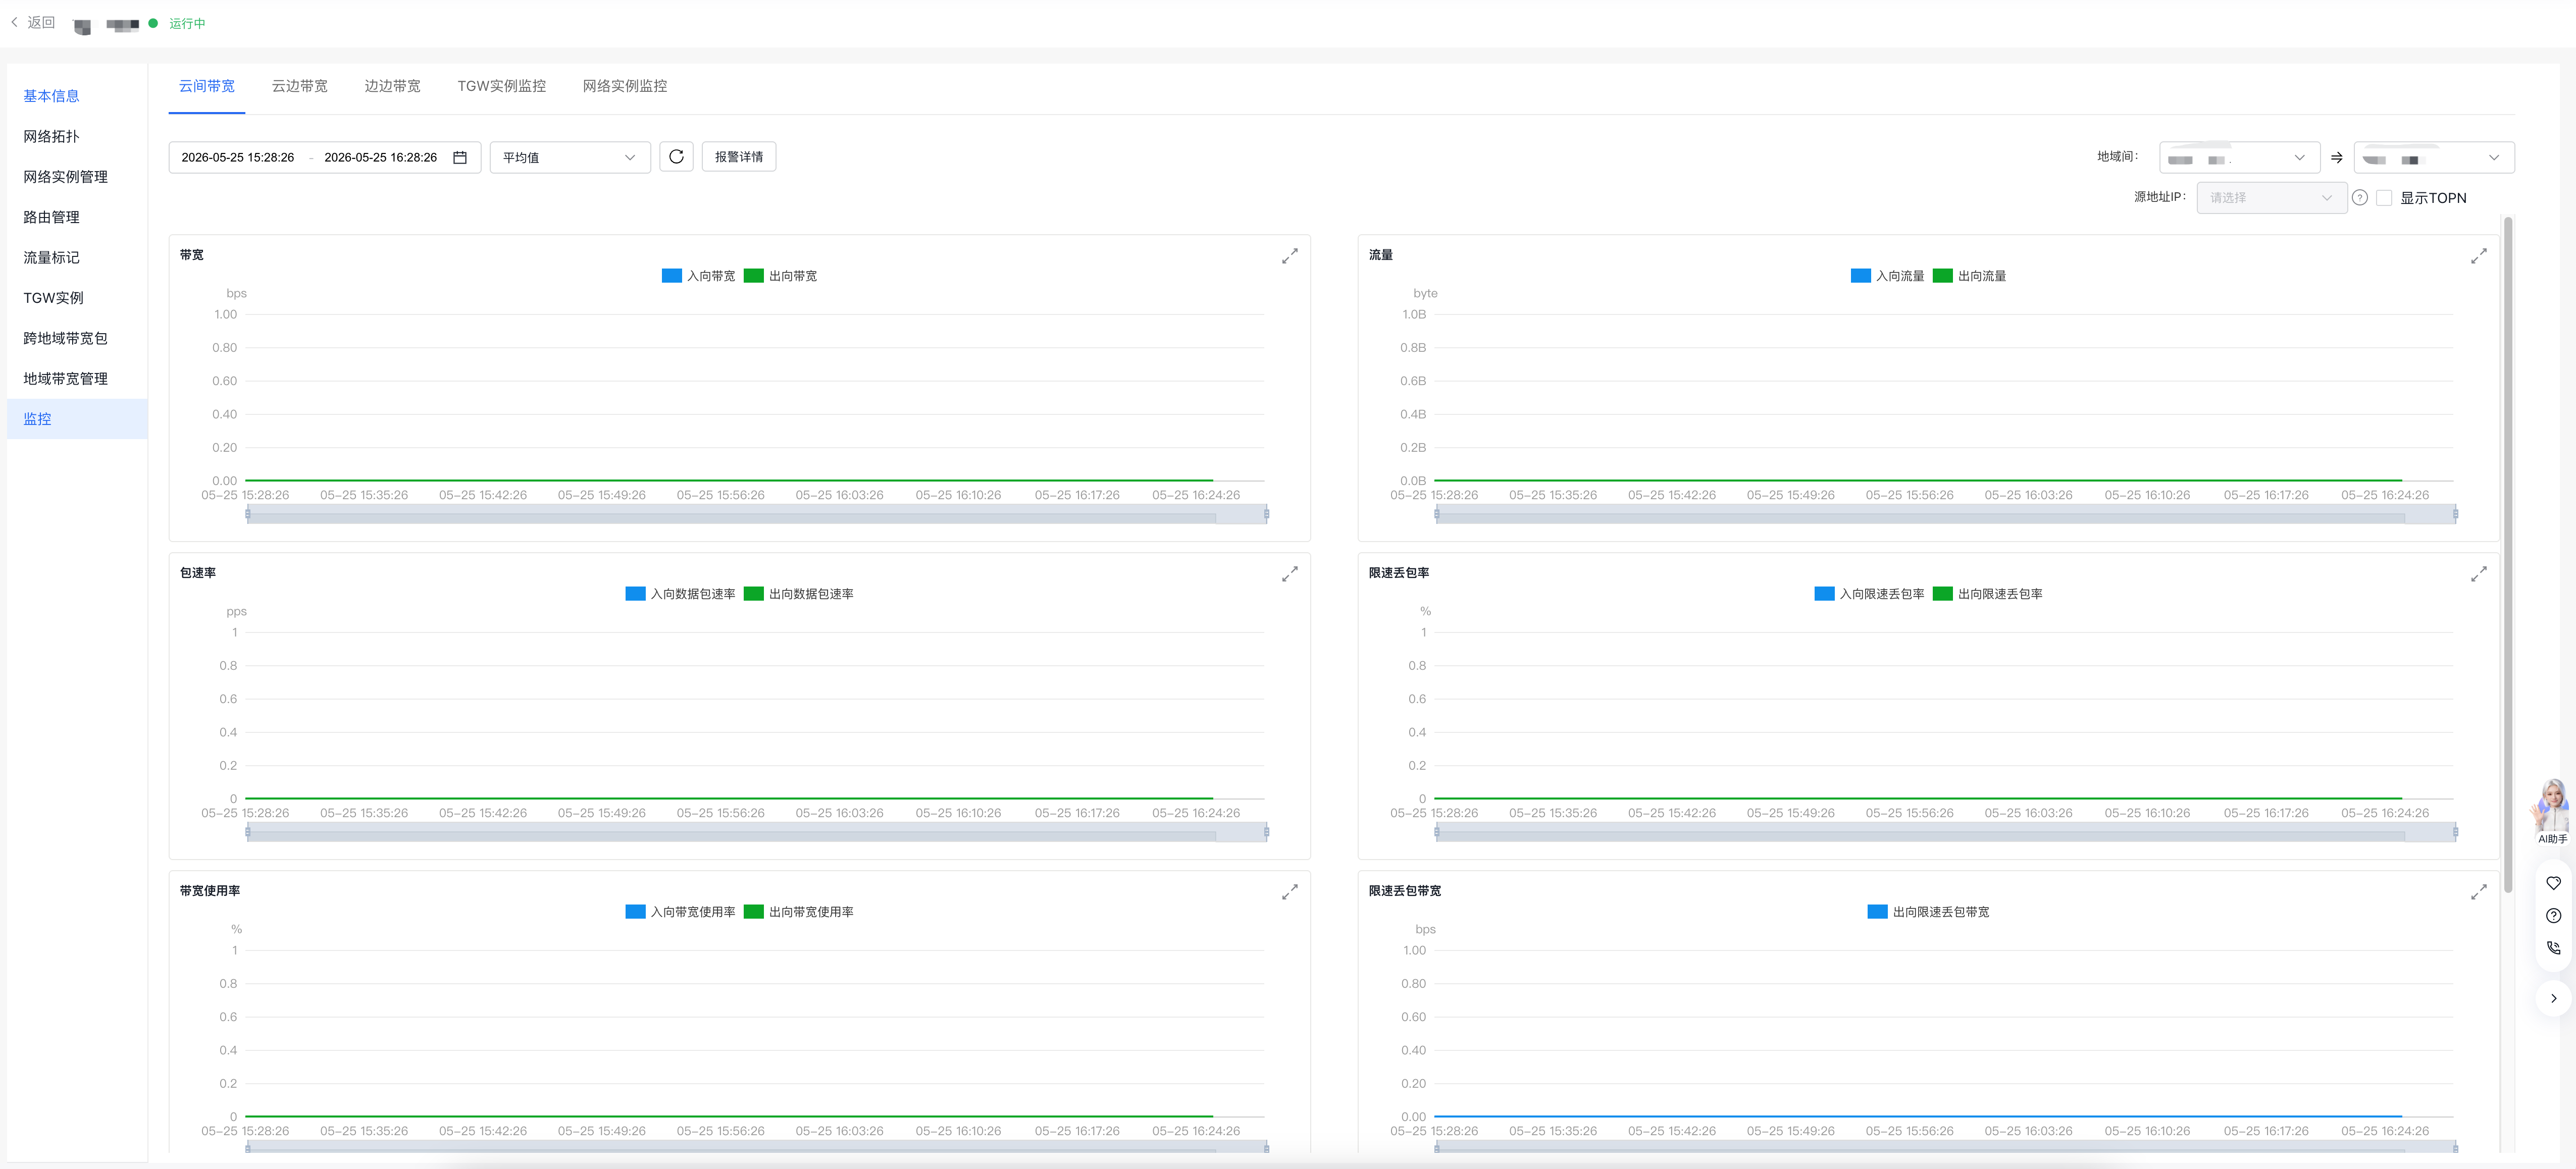Screen dimensions: 2576x1169
Task: Open the 平均值 statistic dropdown
Action: [570, 157]
